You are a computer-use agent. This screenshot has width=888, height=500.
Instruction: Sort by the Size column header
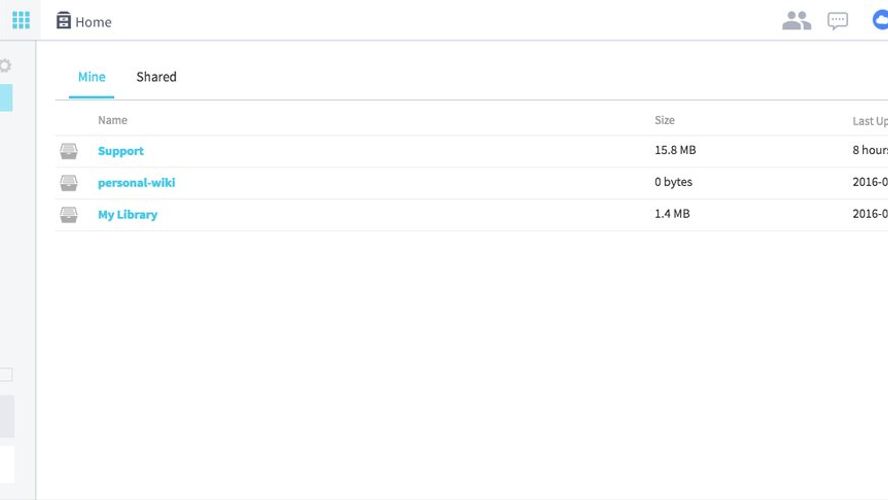664,120
